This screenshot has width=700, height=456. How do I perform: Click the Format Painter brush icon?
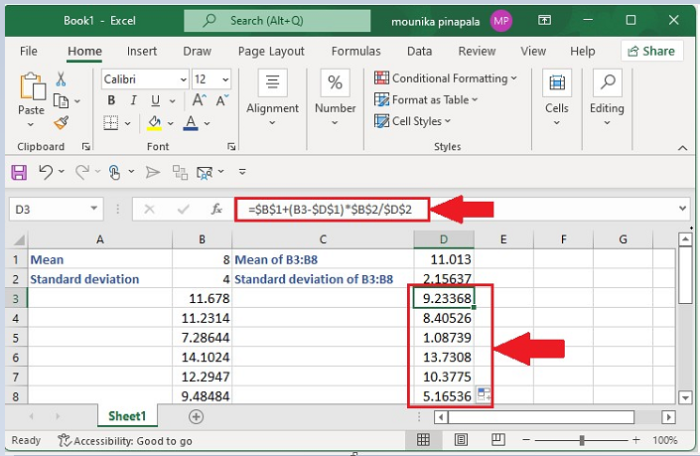(x=61, y=122)
